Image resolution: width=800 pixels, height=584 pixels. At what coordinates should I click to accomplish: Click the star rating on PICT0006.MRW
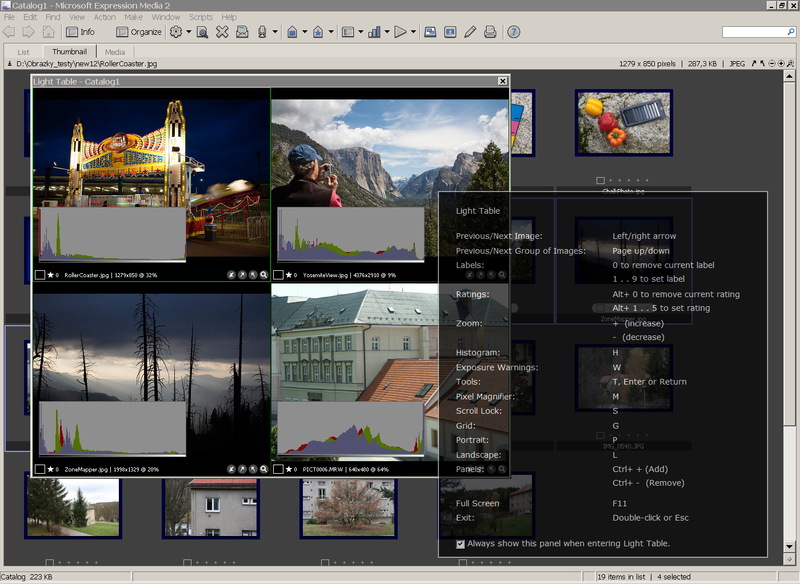(289, 469)
